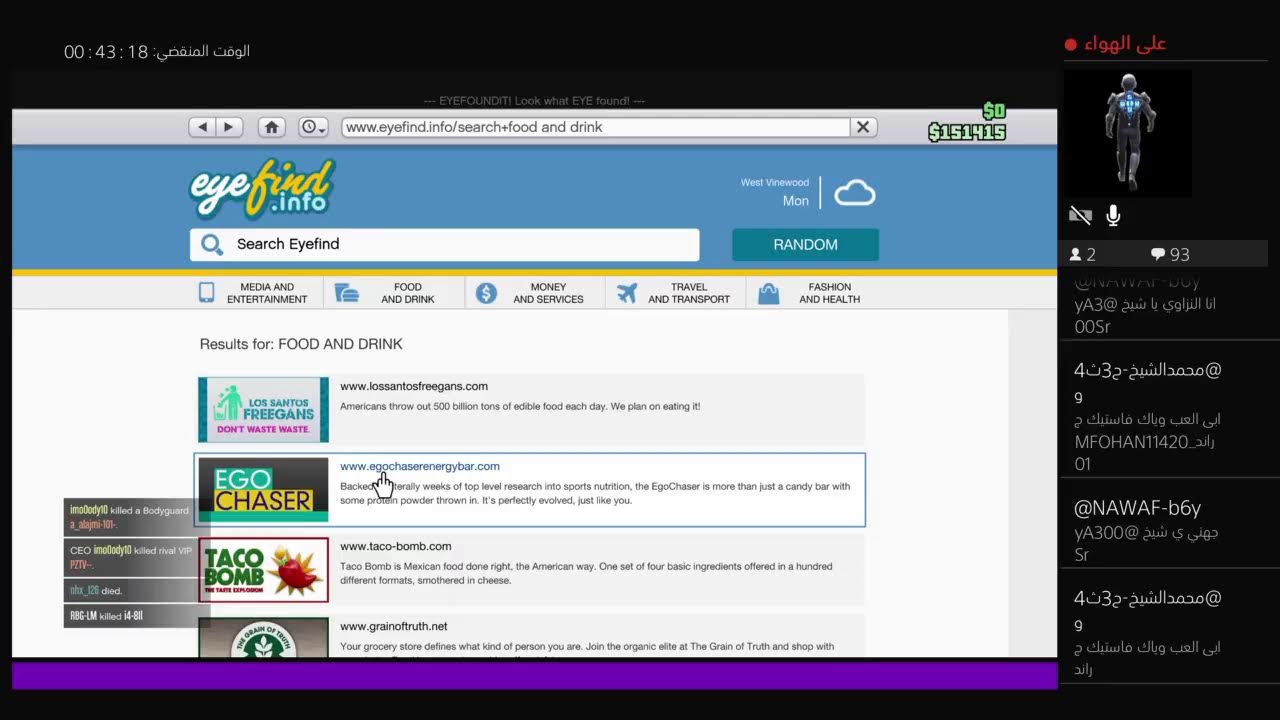This screenshot has height=720, width=1280.
Task: Open www.taco-bomb.com link
Action: [396, 546]
